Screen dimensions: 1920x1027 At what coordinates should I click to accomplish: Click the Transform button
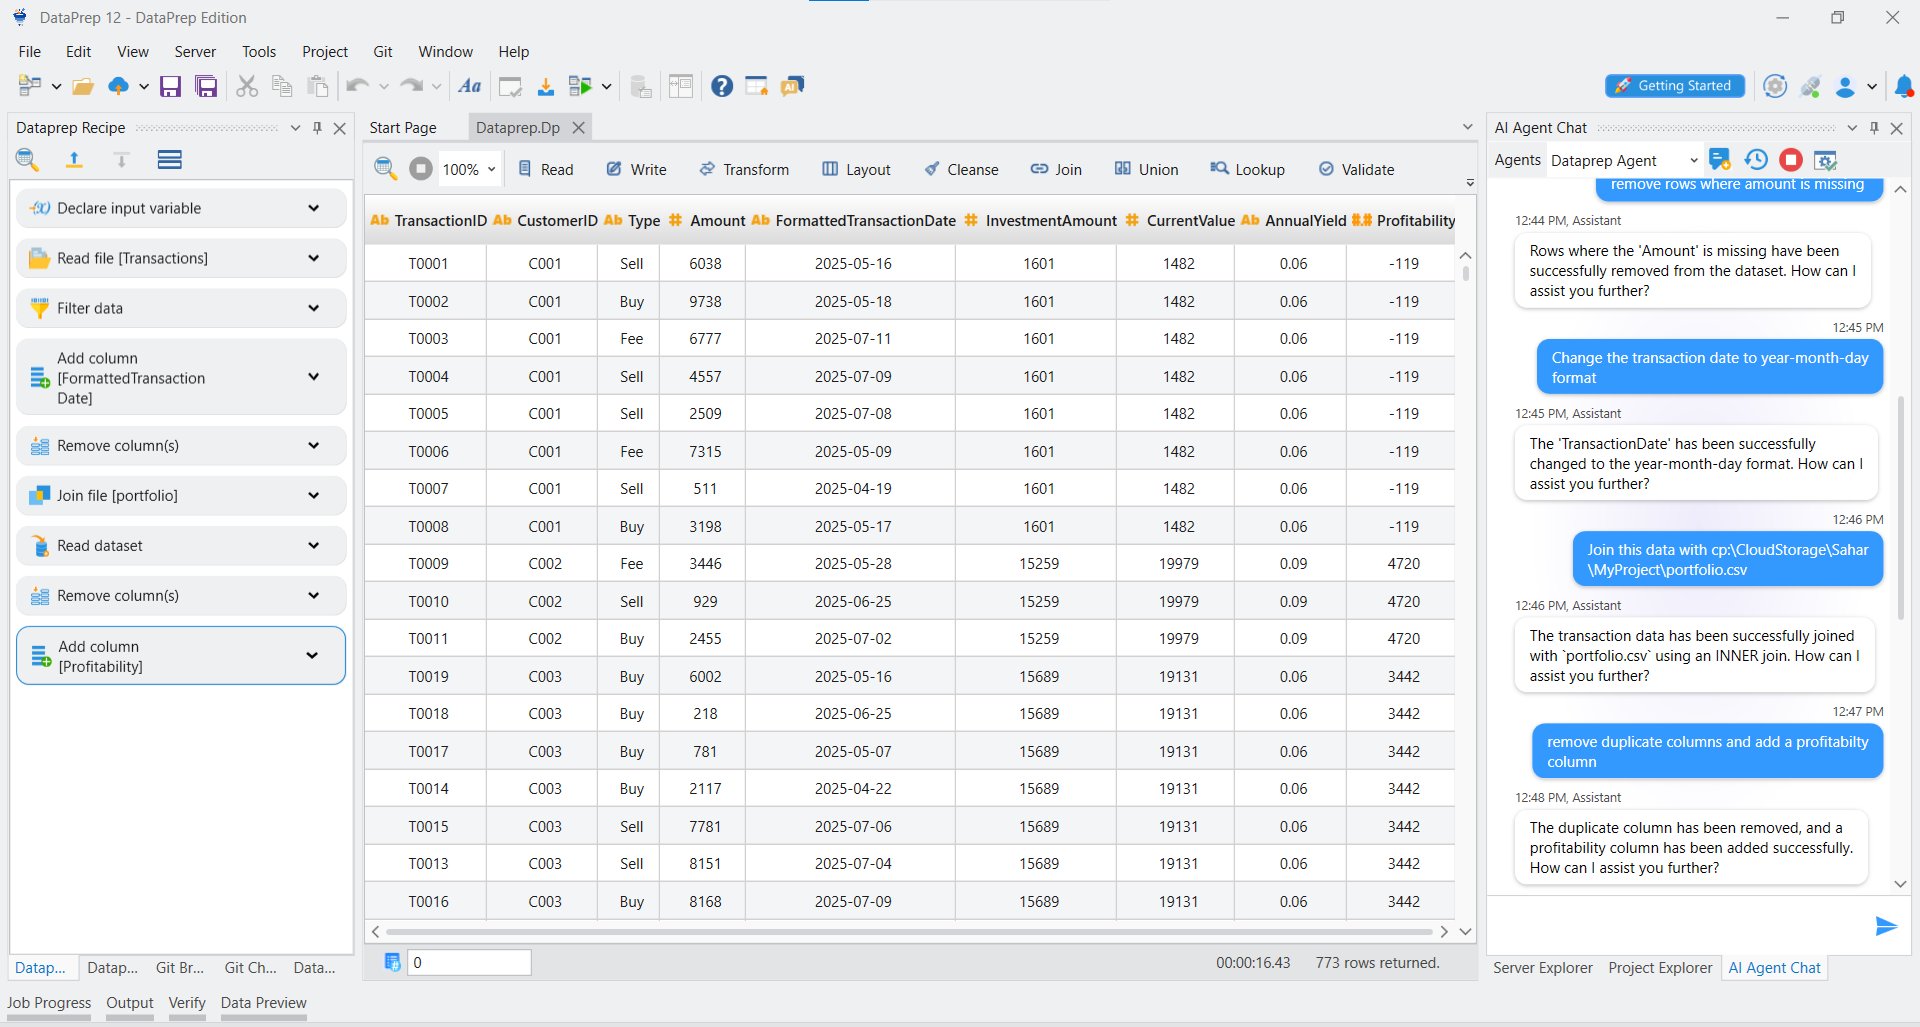click(744, 170)
